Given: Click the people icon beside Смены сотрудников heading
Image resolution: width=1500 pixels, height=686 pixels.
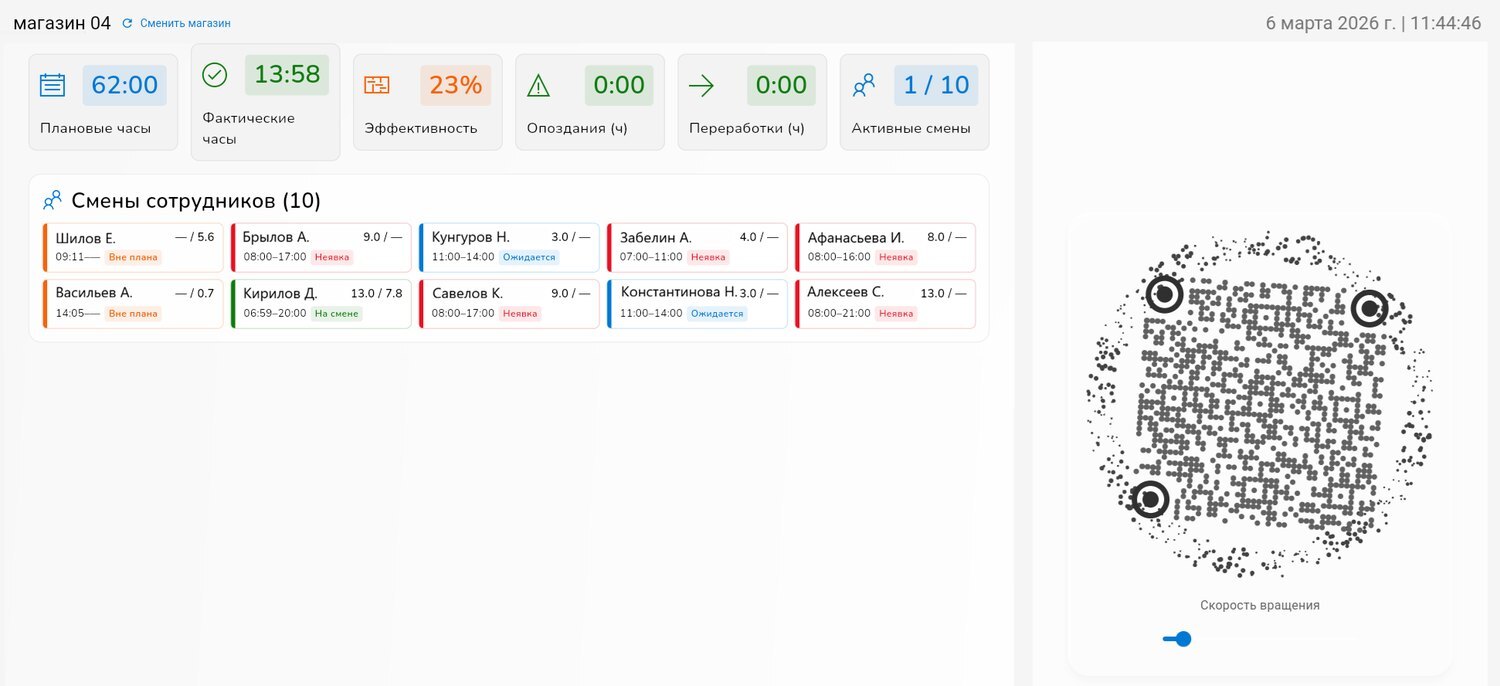Looking at the screenshot, I should coord(52,200).
